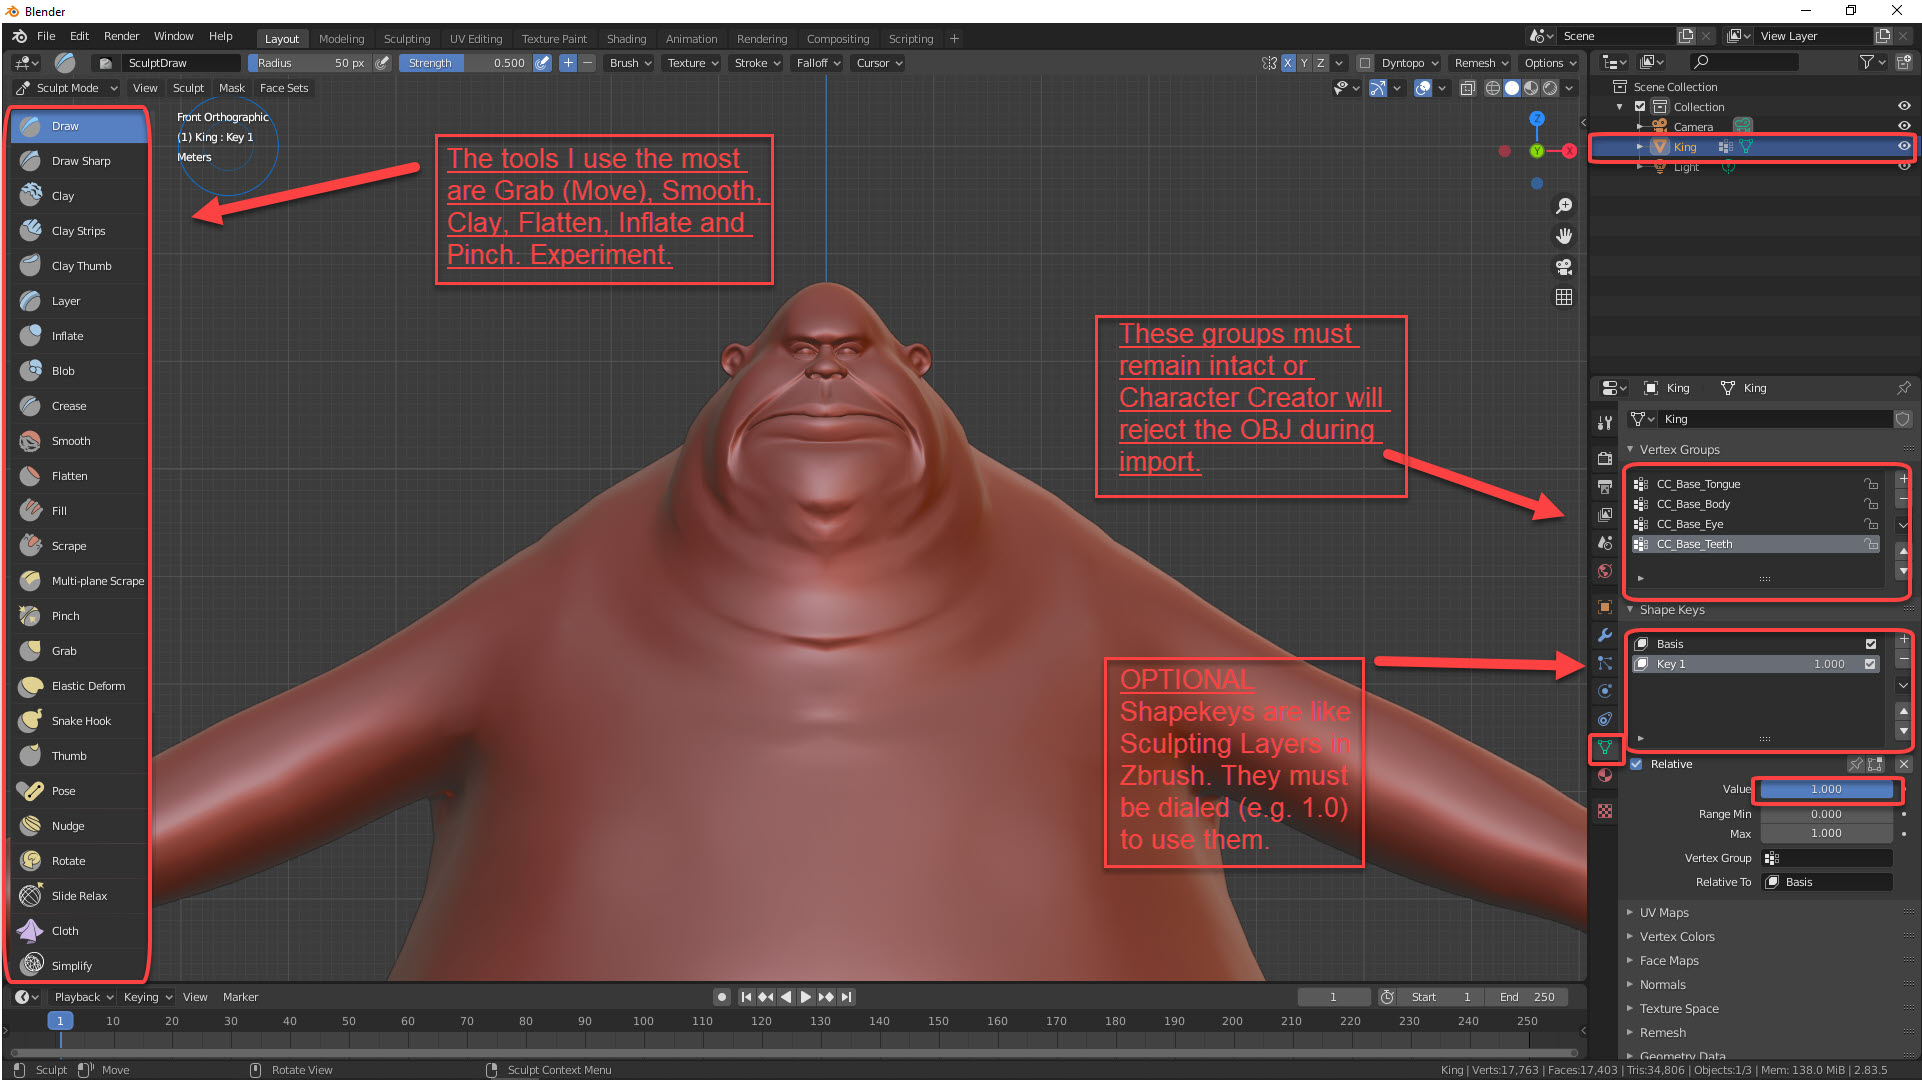Jump to the animation end frame

click(x=847, y=997)
